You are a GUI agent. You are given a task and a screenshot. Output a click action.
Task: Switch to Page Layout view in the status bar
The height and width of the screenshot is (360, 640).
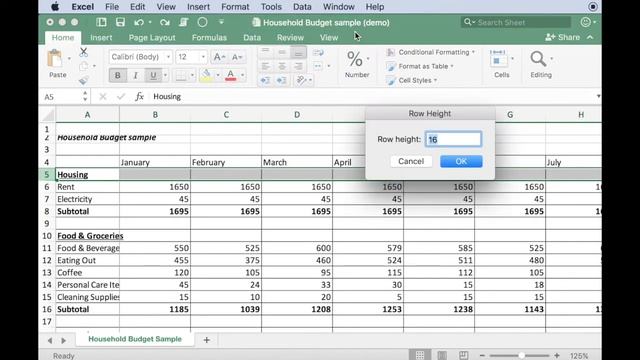coord(442,355)
